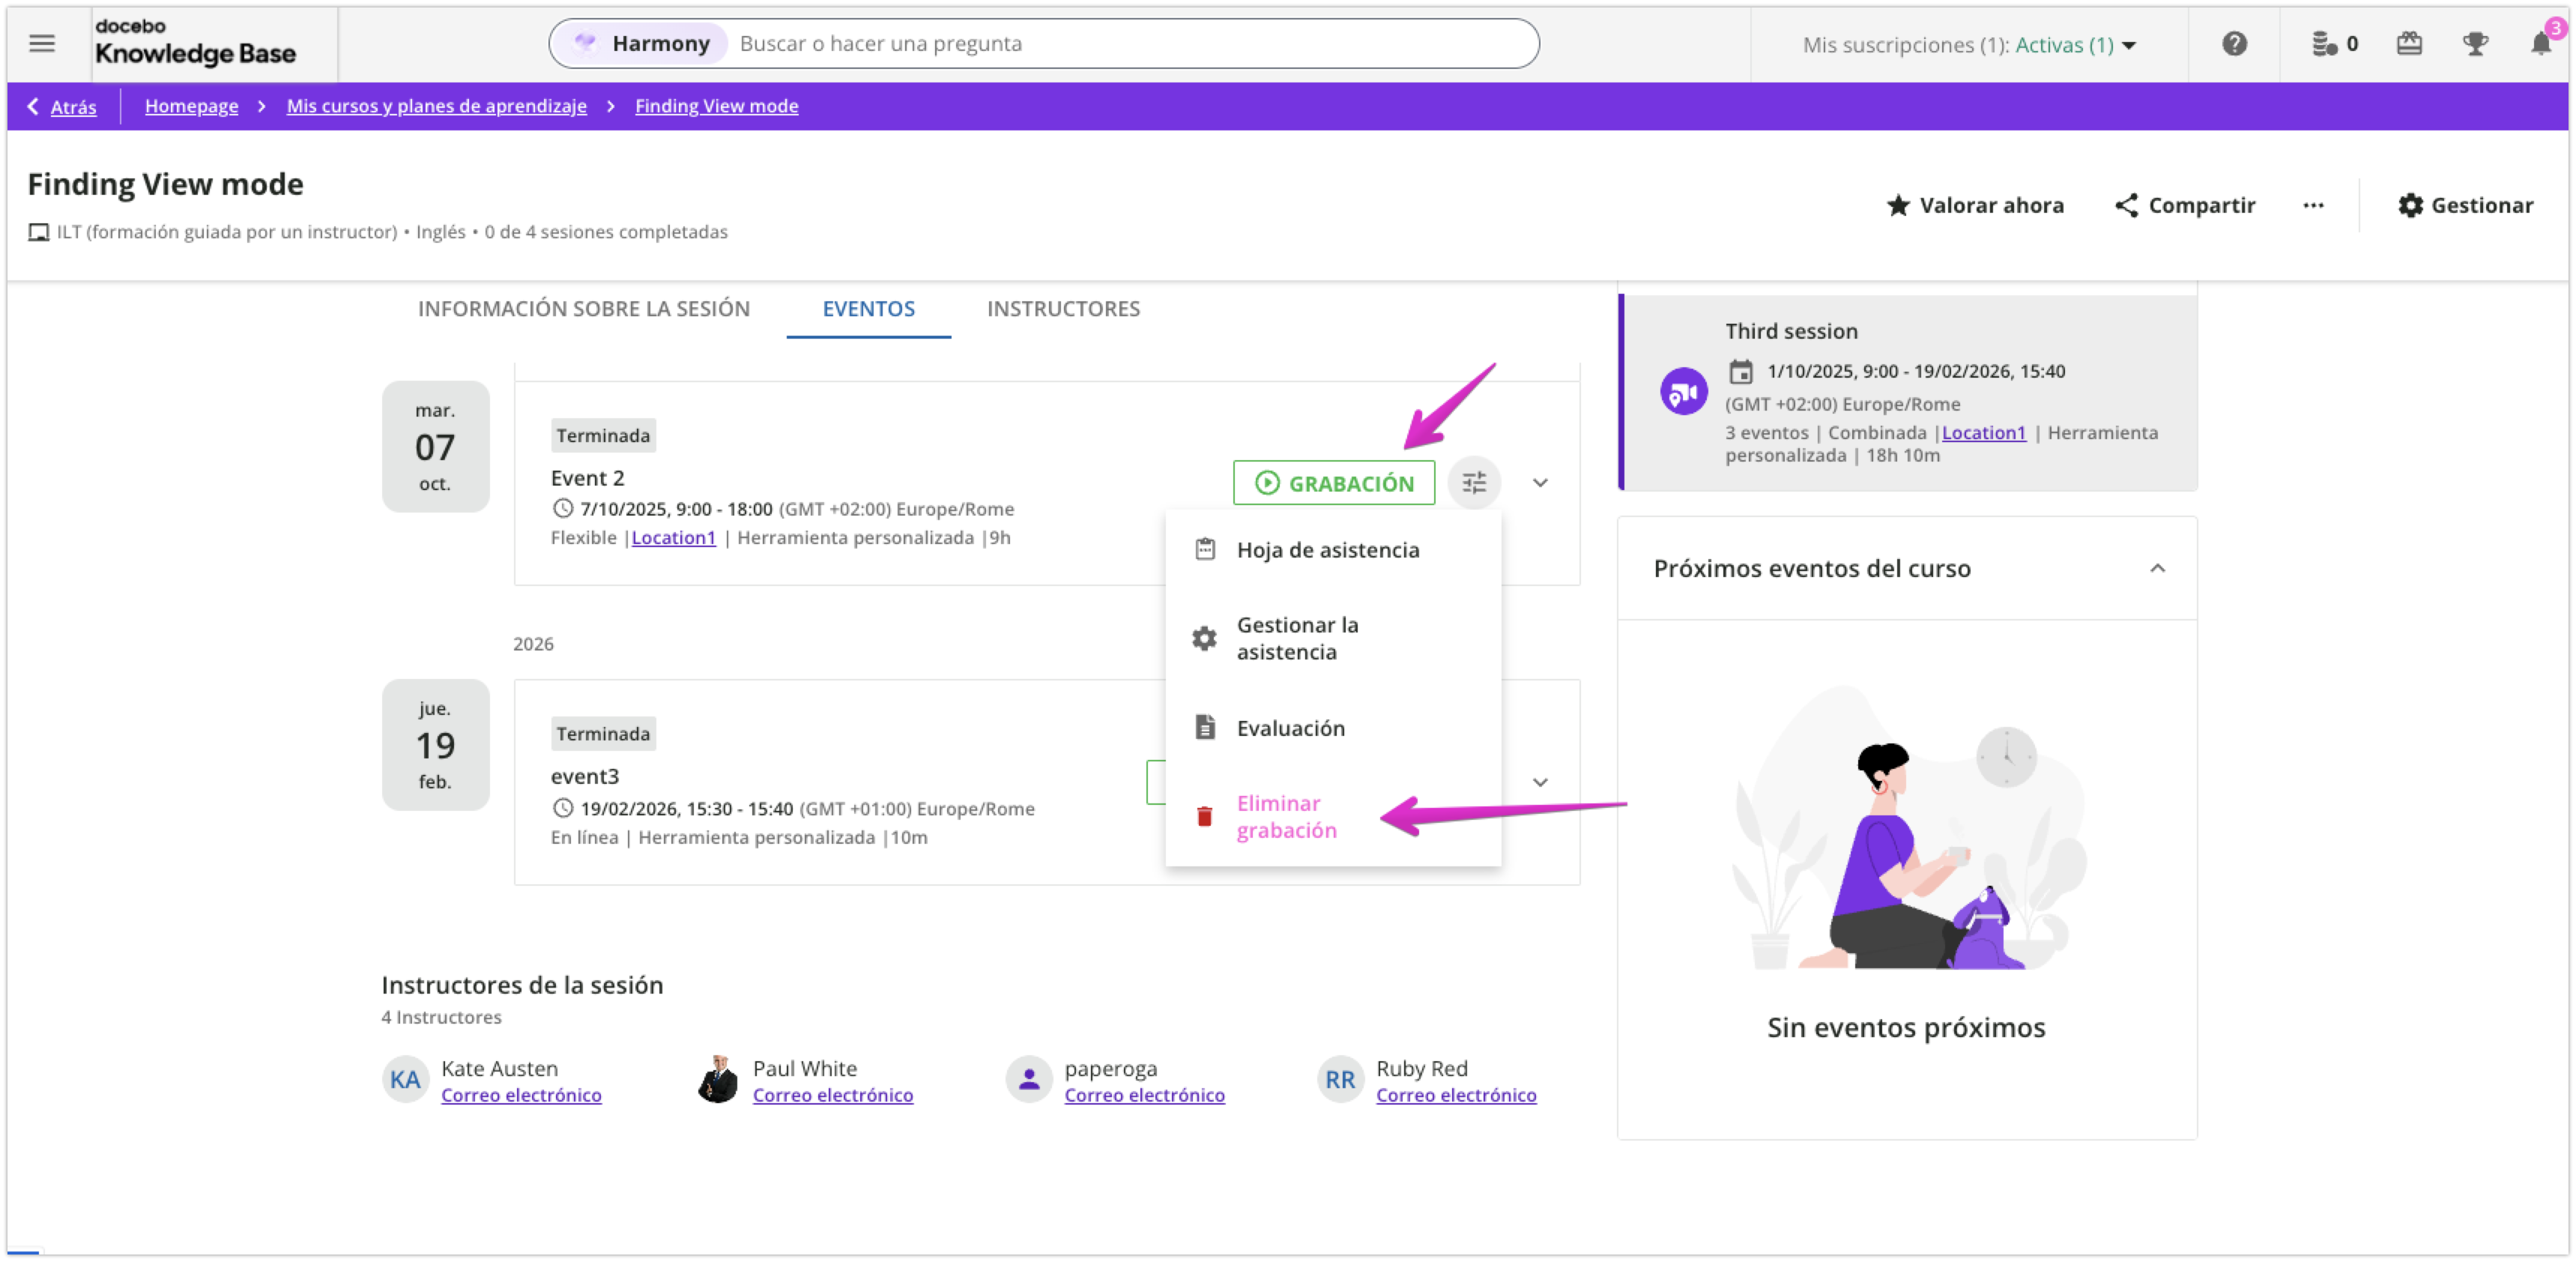Choose Eliminar grabación from menu
This screenshot has width=2576, height=1262.
tap(1286, 817)
